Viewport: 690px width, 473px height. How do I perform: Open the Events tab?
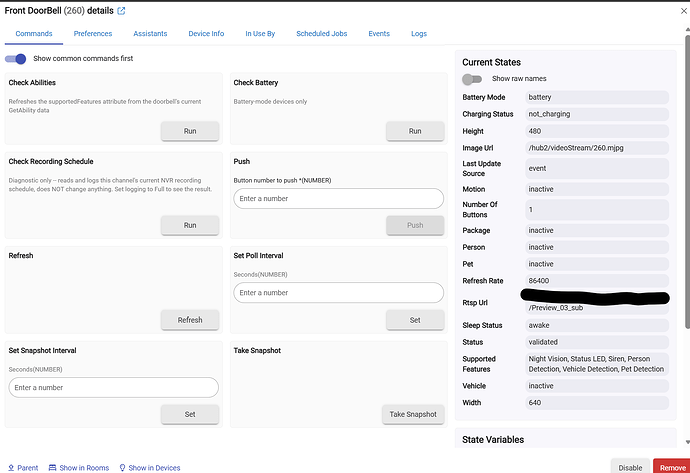(379, 33)
